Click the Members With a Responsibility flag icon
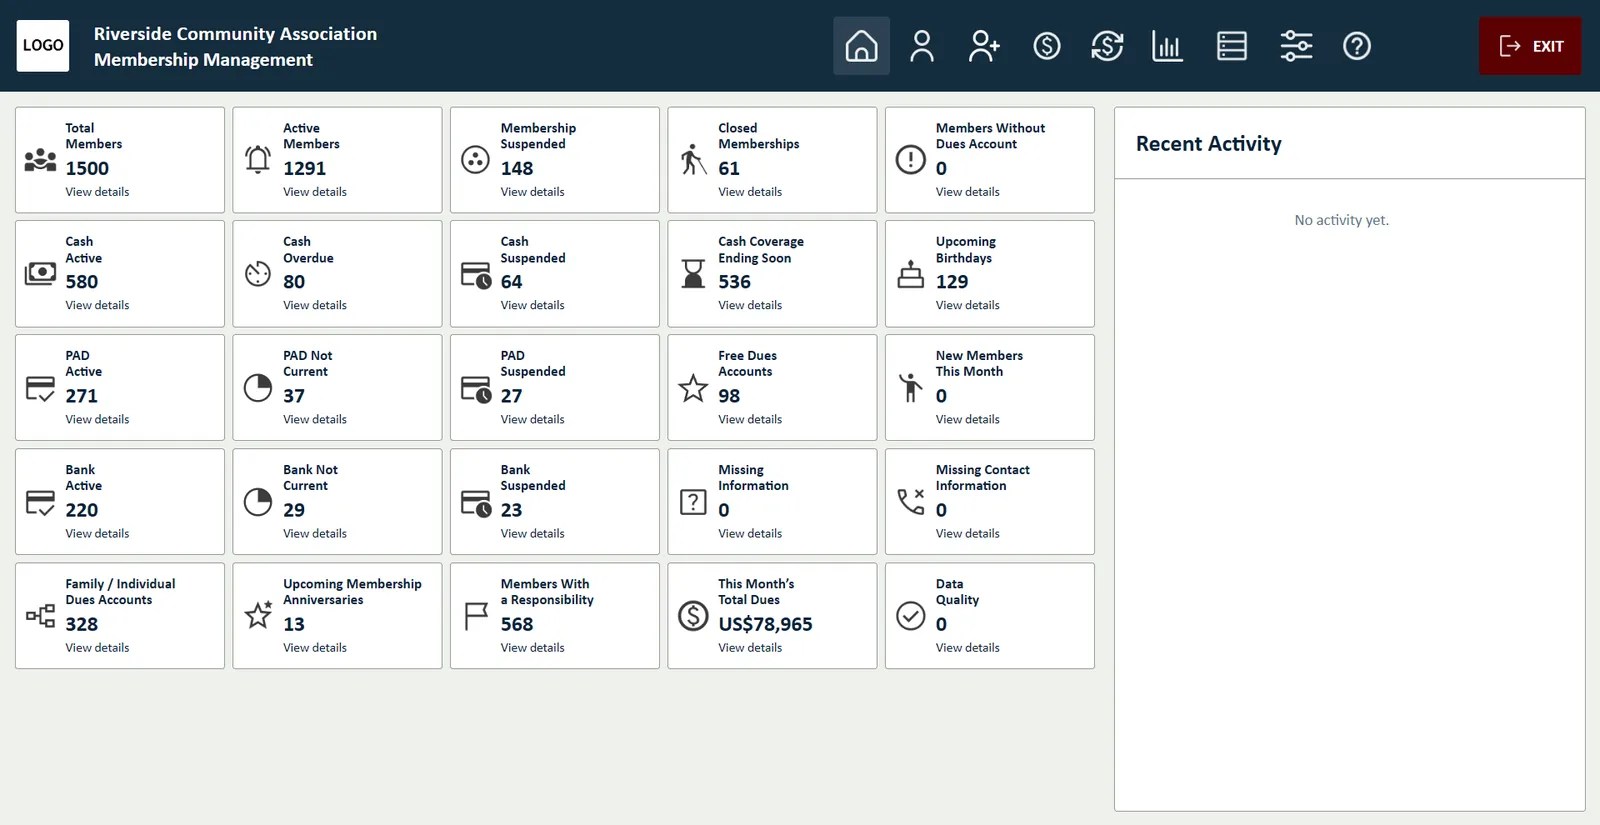Viewport: 1600px width, 825px height. (476, 616)
